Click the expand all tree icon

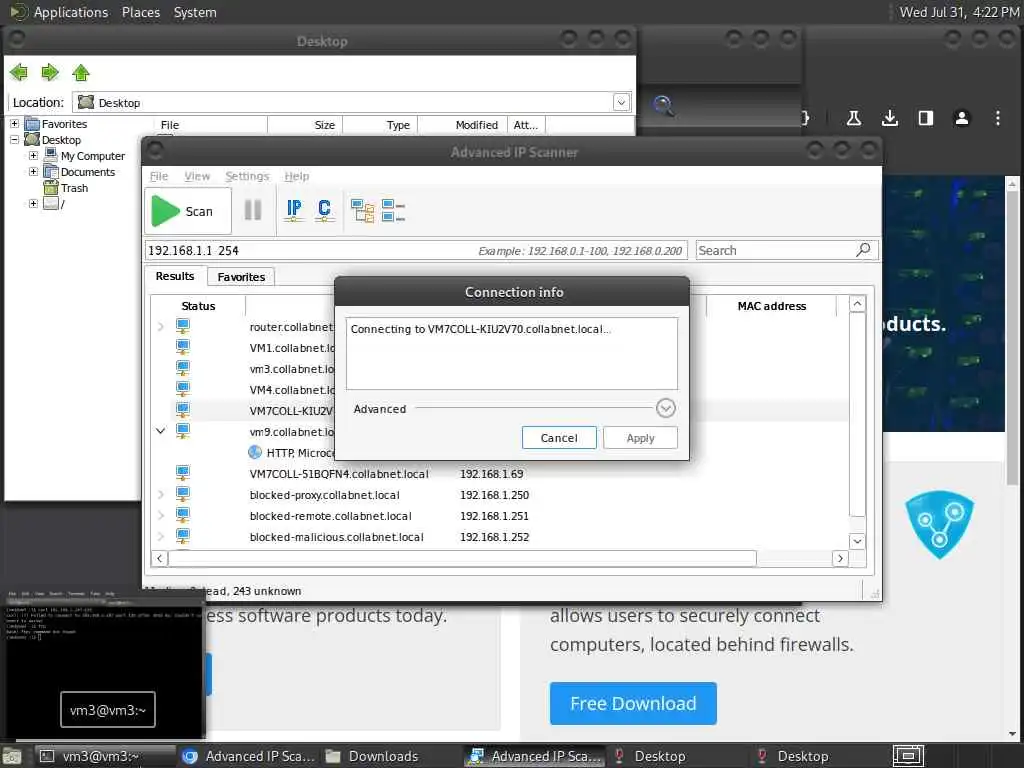click(x=362, y=211)
